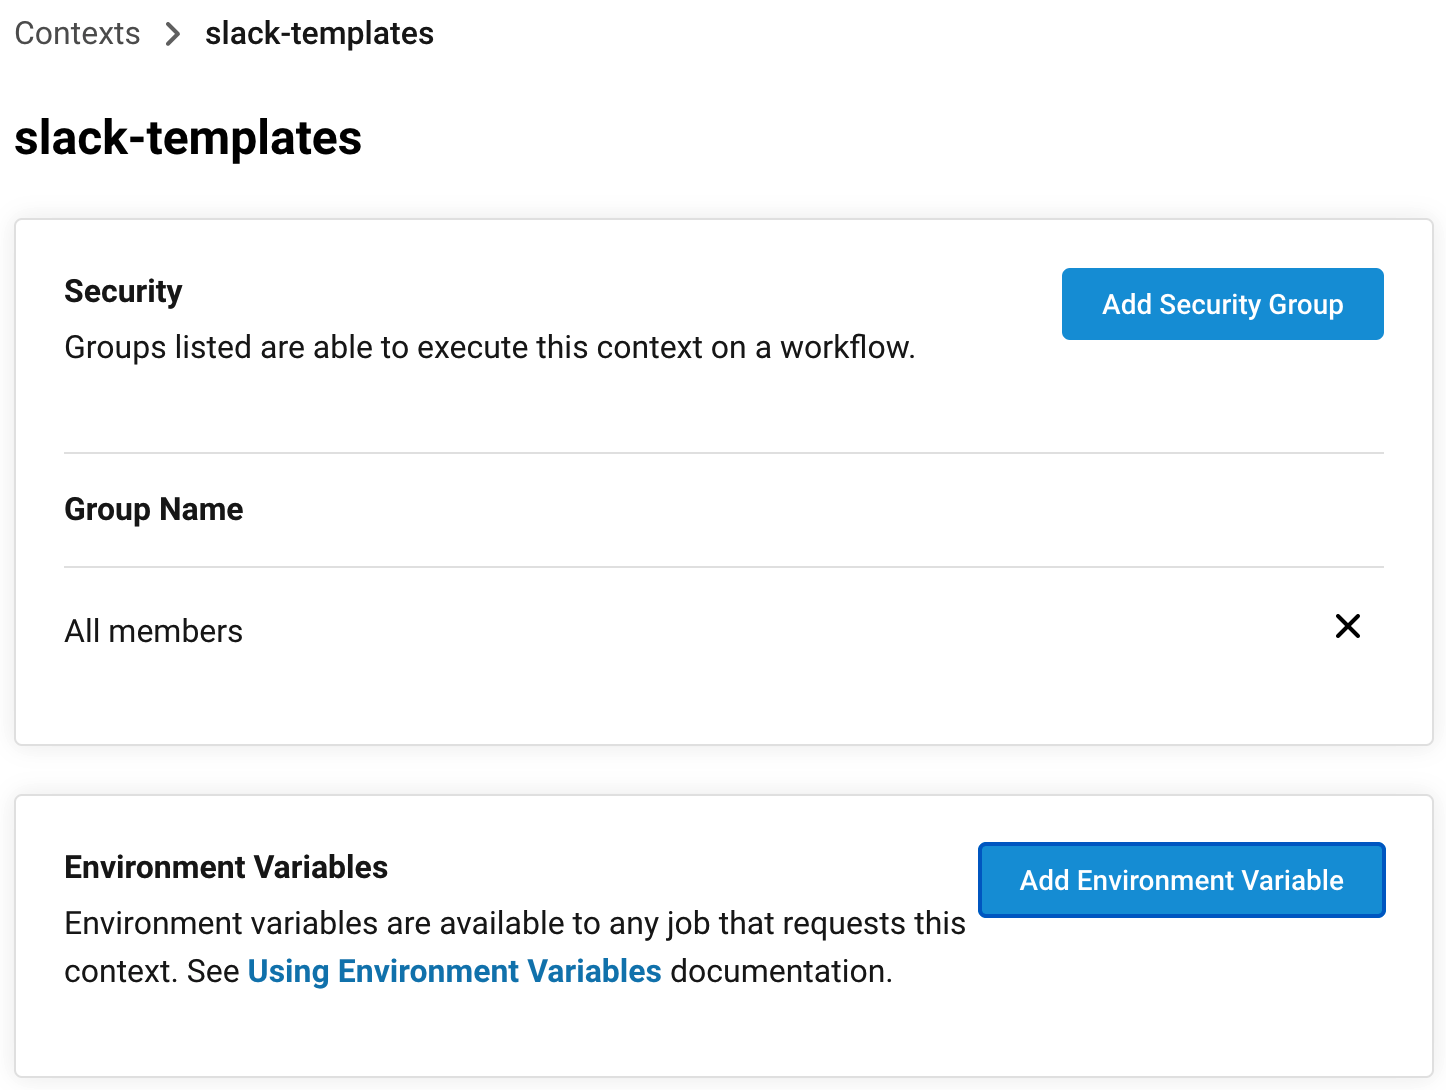Image resolution: width=1446 pixels, height=1090 pixels.
Task: Click the slack-templates breadcrumb item
Action: coord(319,33)
